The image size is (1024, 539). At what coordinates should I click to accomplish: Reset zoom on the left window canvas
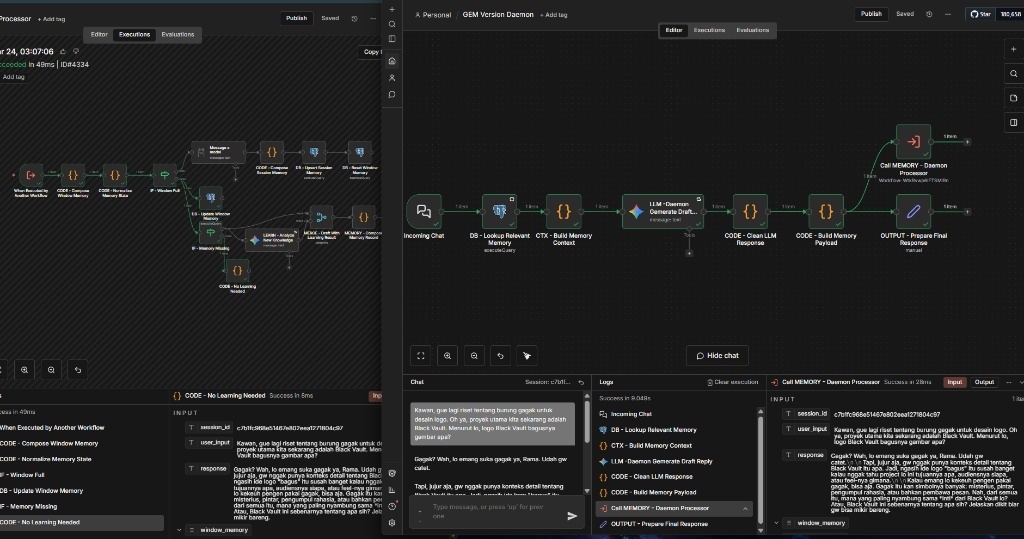[78, 370]
